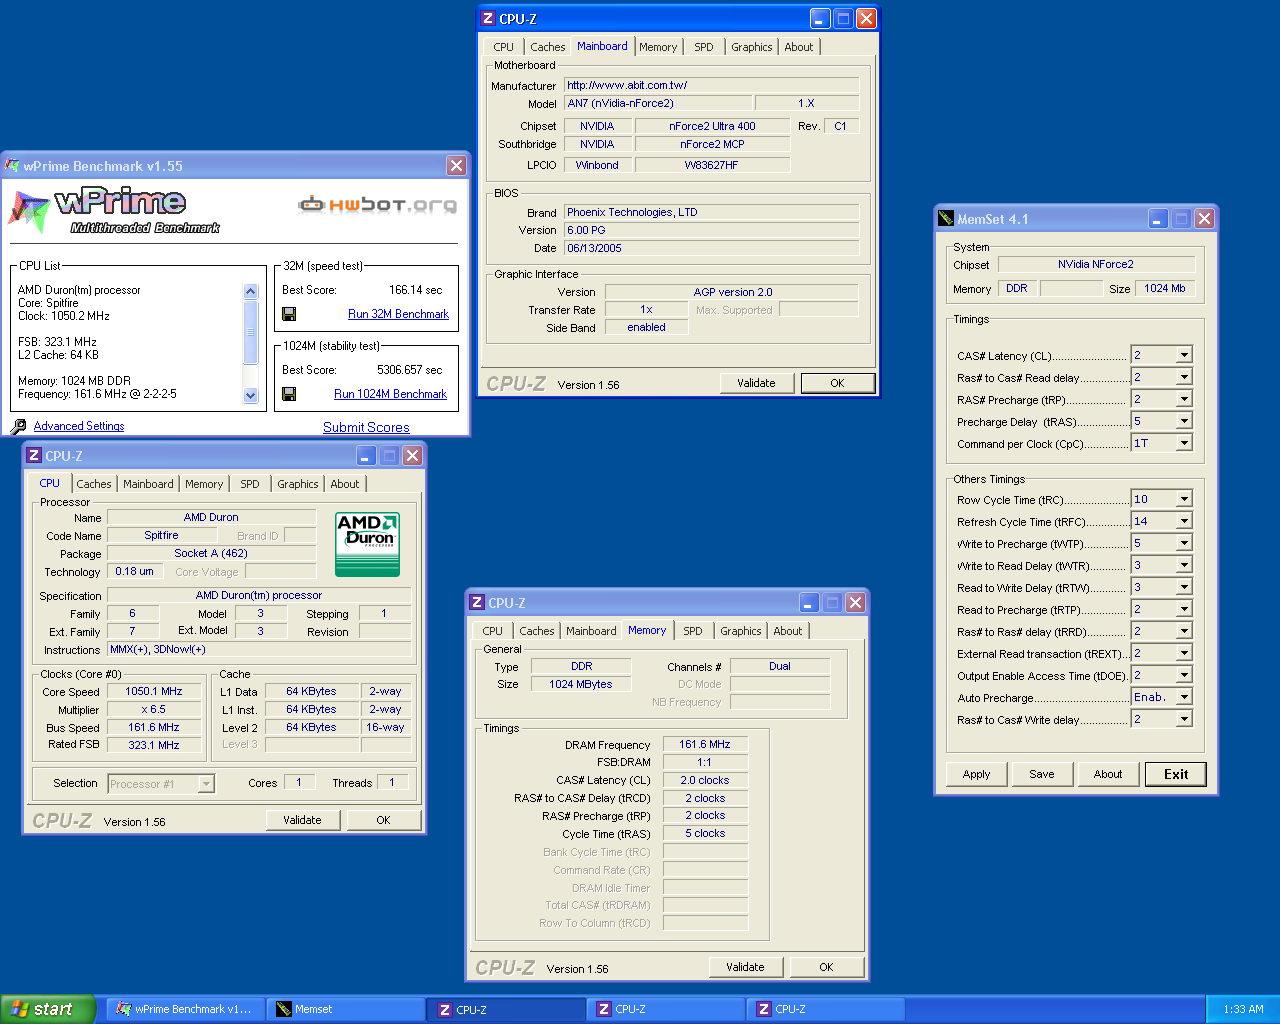Image resolution: width=1280 pixels, height=1024 pixels.
Task: Click Save button in MemSet
Action: [1042, 774]
